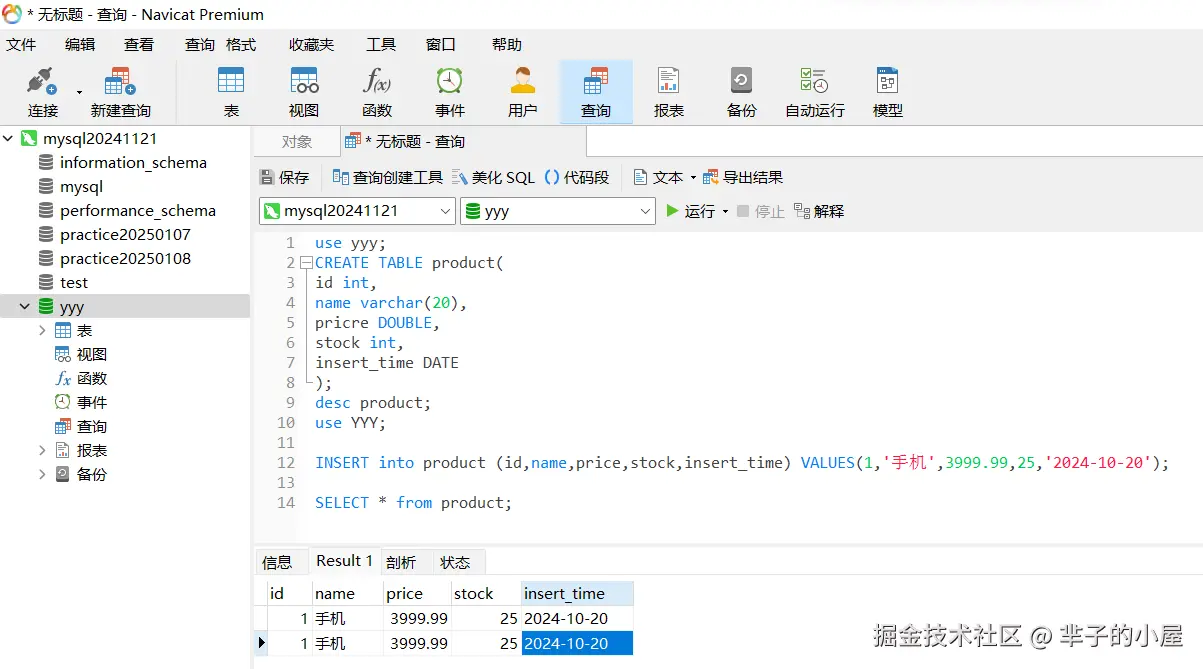Viewport: 1203px width, 669px height.
Task: Open the 查询创建工具 query builder
Action: point(387,177)
